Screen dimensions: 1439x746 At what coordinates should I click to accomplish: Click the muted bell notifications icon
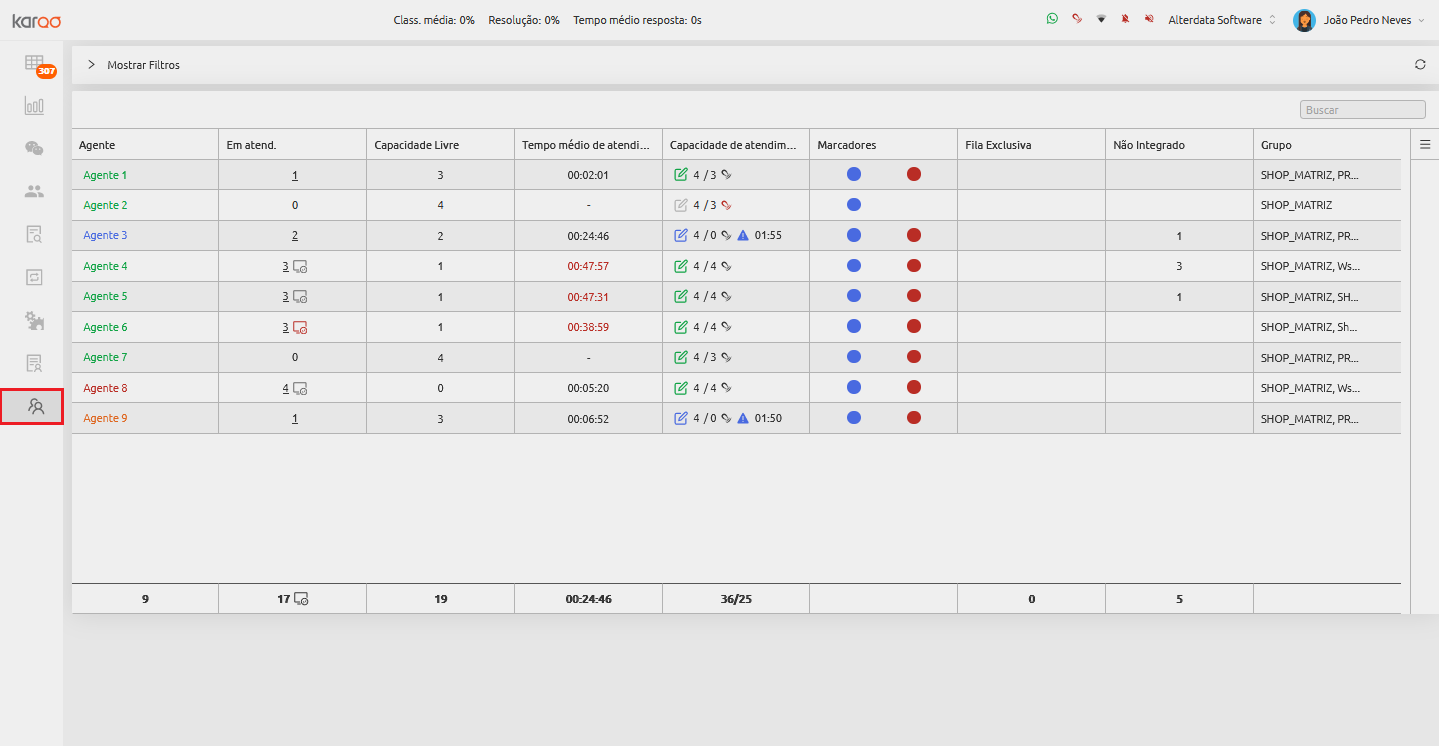click(1125, 19)
